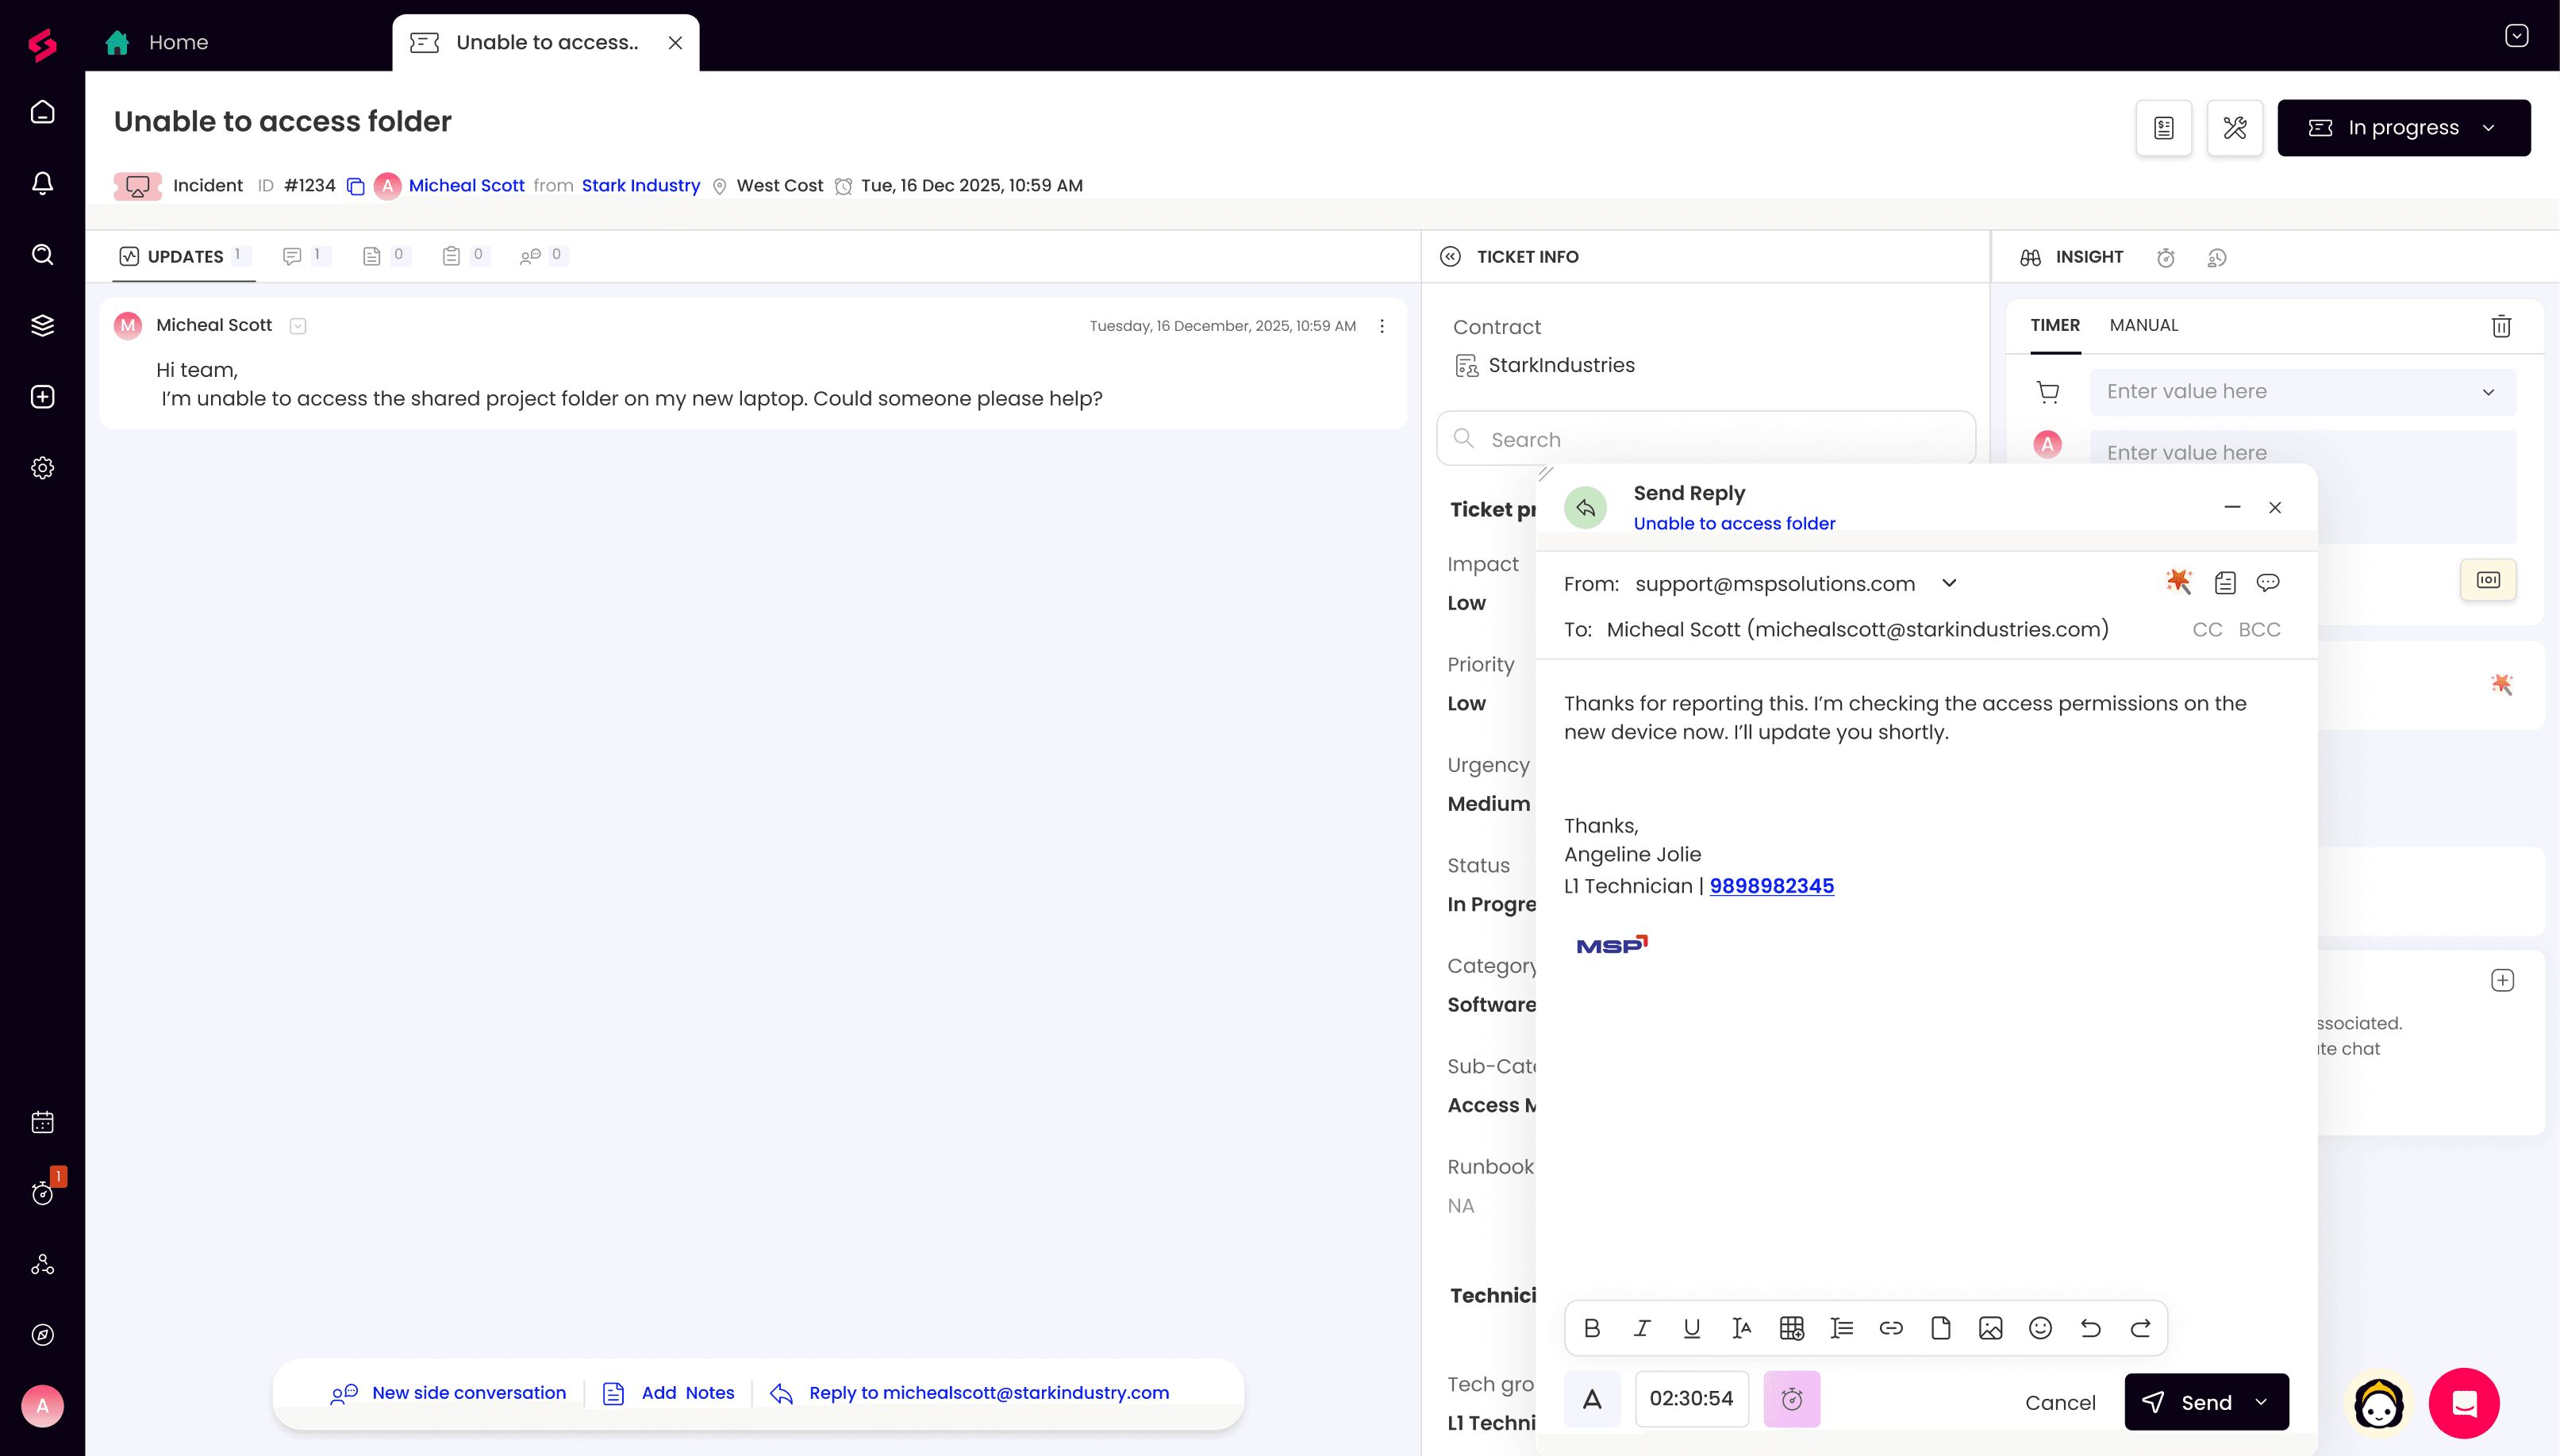Insert a table in the reply editor
This screenshot has width=2560, height=1456.
pos(1791,1328)
